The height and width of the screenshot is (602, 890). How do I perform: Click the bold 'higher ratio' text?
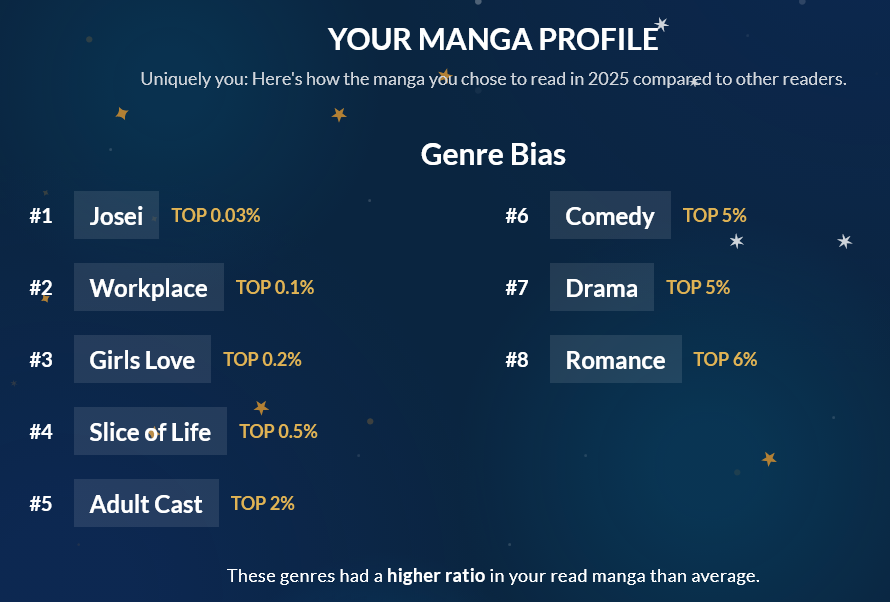(436, 575)
